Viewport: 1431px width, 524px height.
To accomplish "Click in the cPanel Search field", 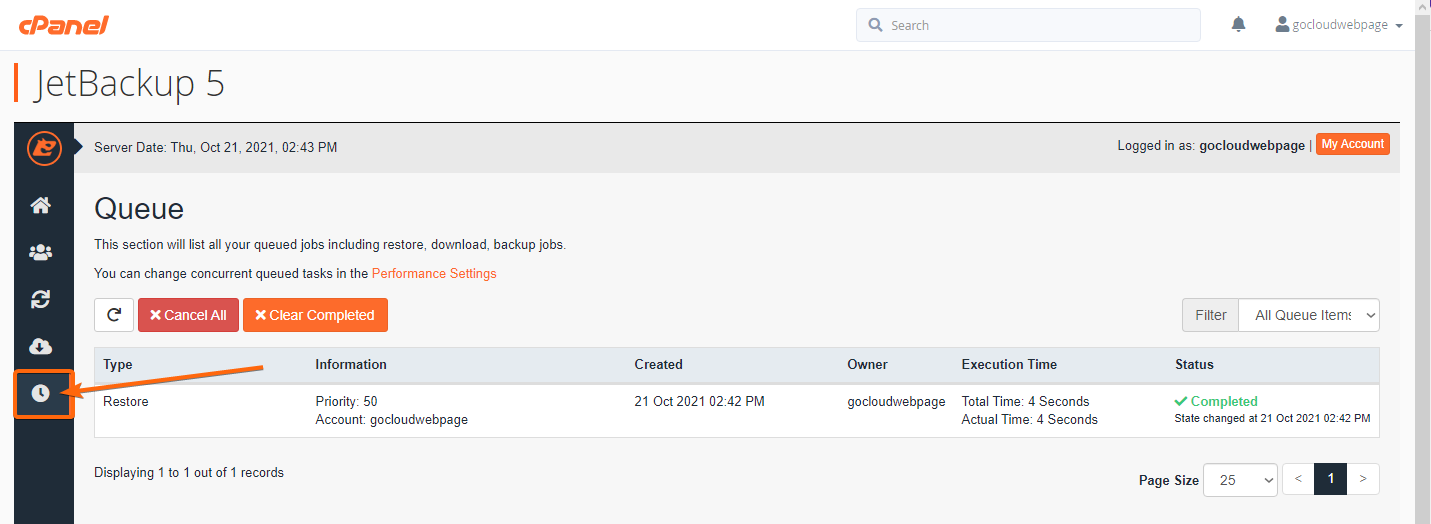I will point(1028,25).
